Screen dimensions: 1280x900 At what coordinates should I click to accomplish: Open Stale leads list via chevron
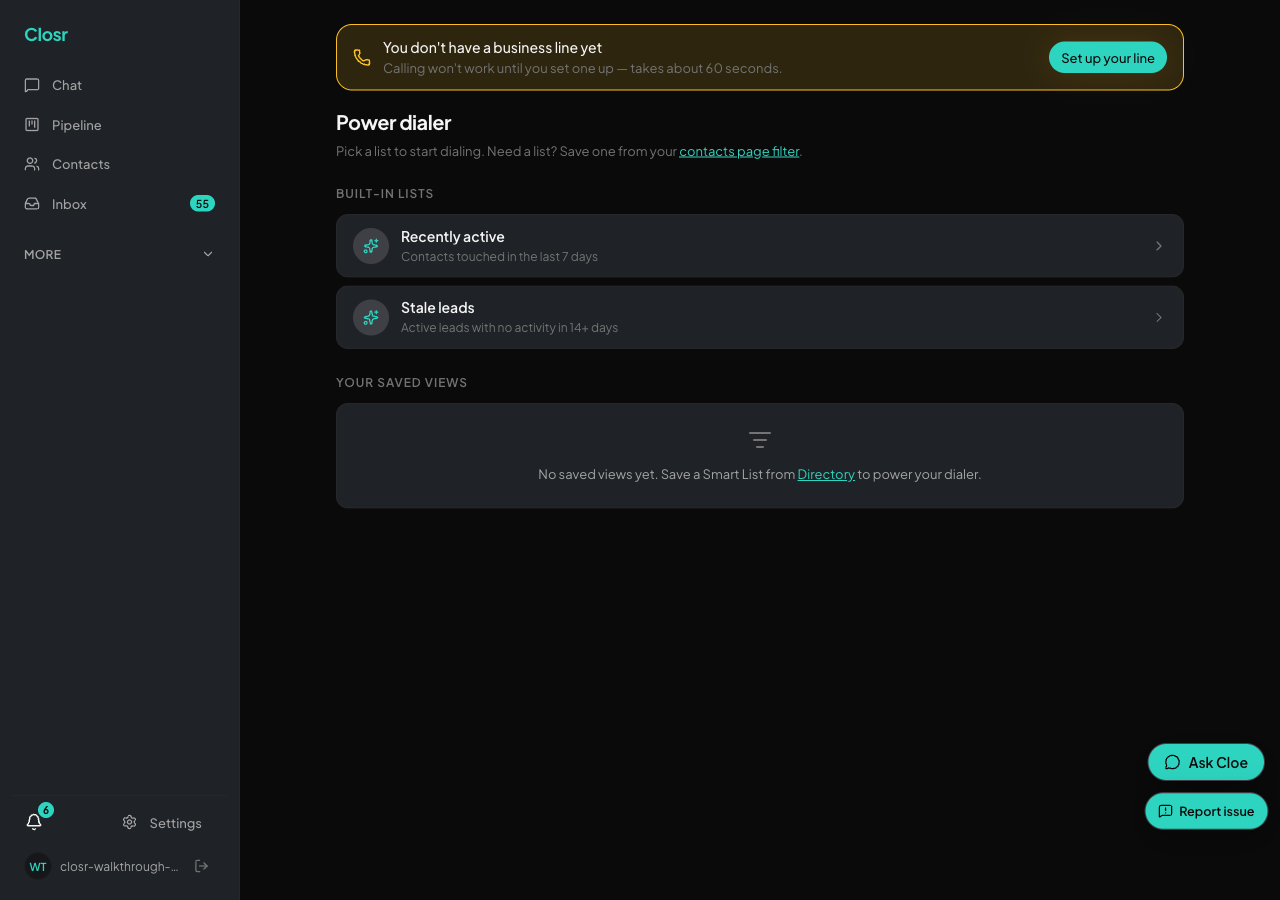click(x=1159, y=317)
